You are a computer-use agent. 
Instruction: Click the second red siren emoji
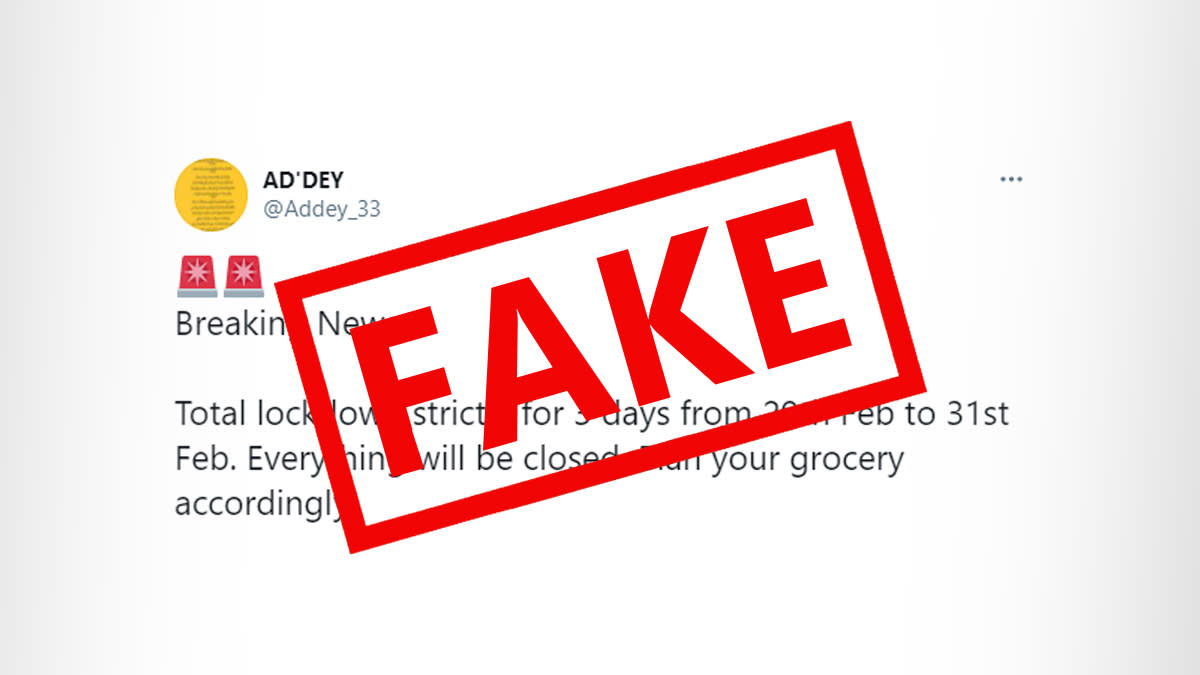pyautogui.click(x=243, y=276)
